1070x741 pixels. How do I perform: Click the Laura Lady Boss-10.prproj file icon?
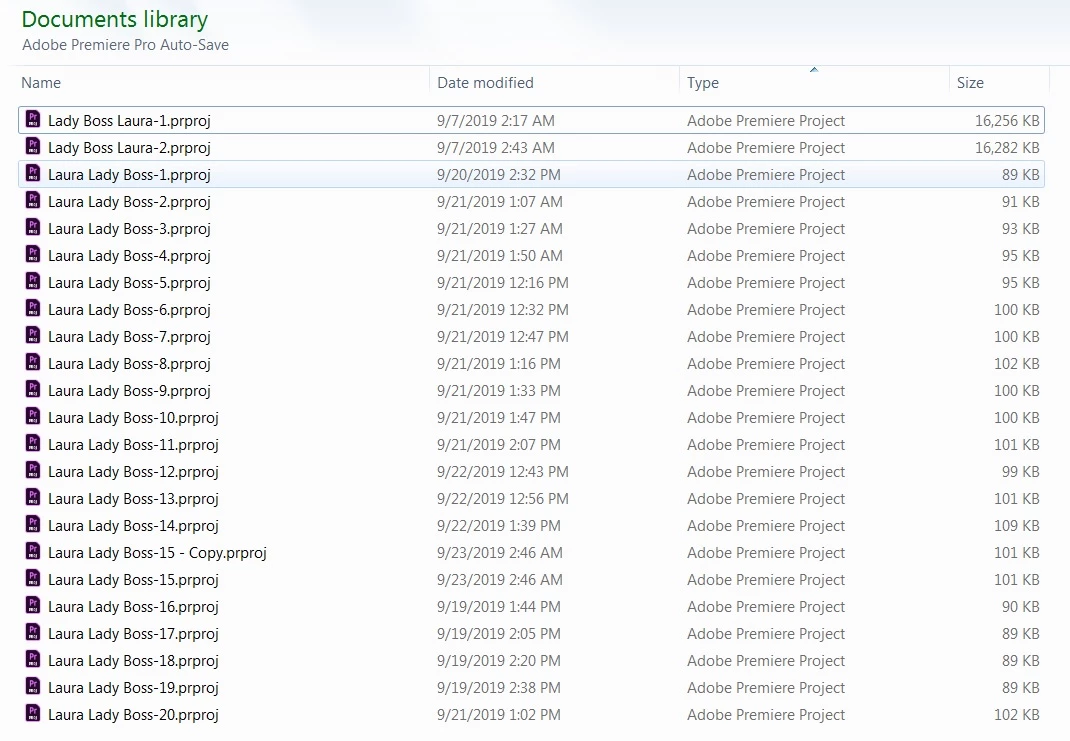[33, 416]
